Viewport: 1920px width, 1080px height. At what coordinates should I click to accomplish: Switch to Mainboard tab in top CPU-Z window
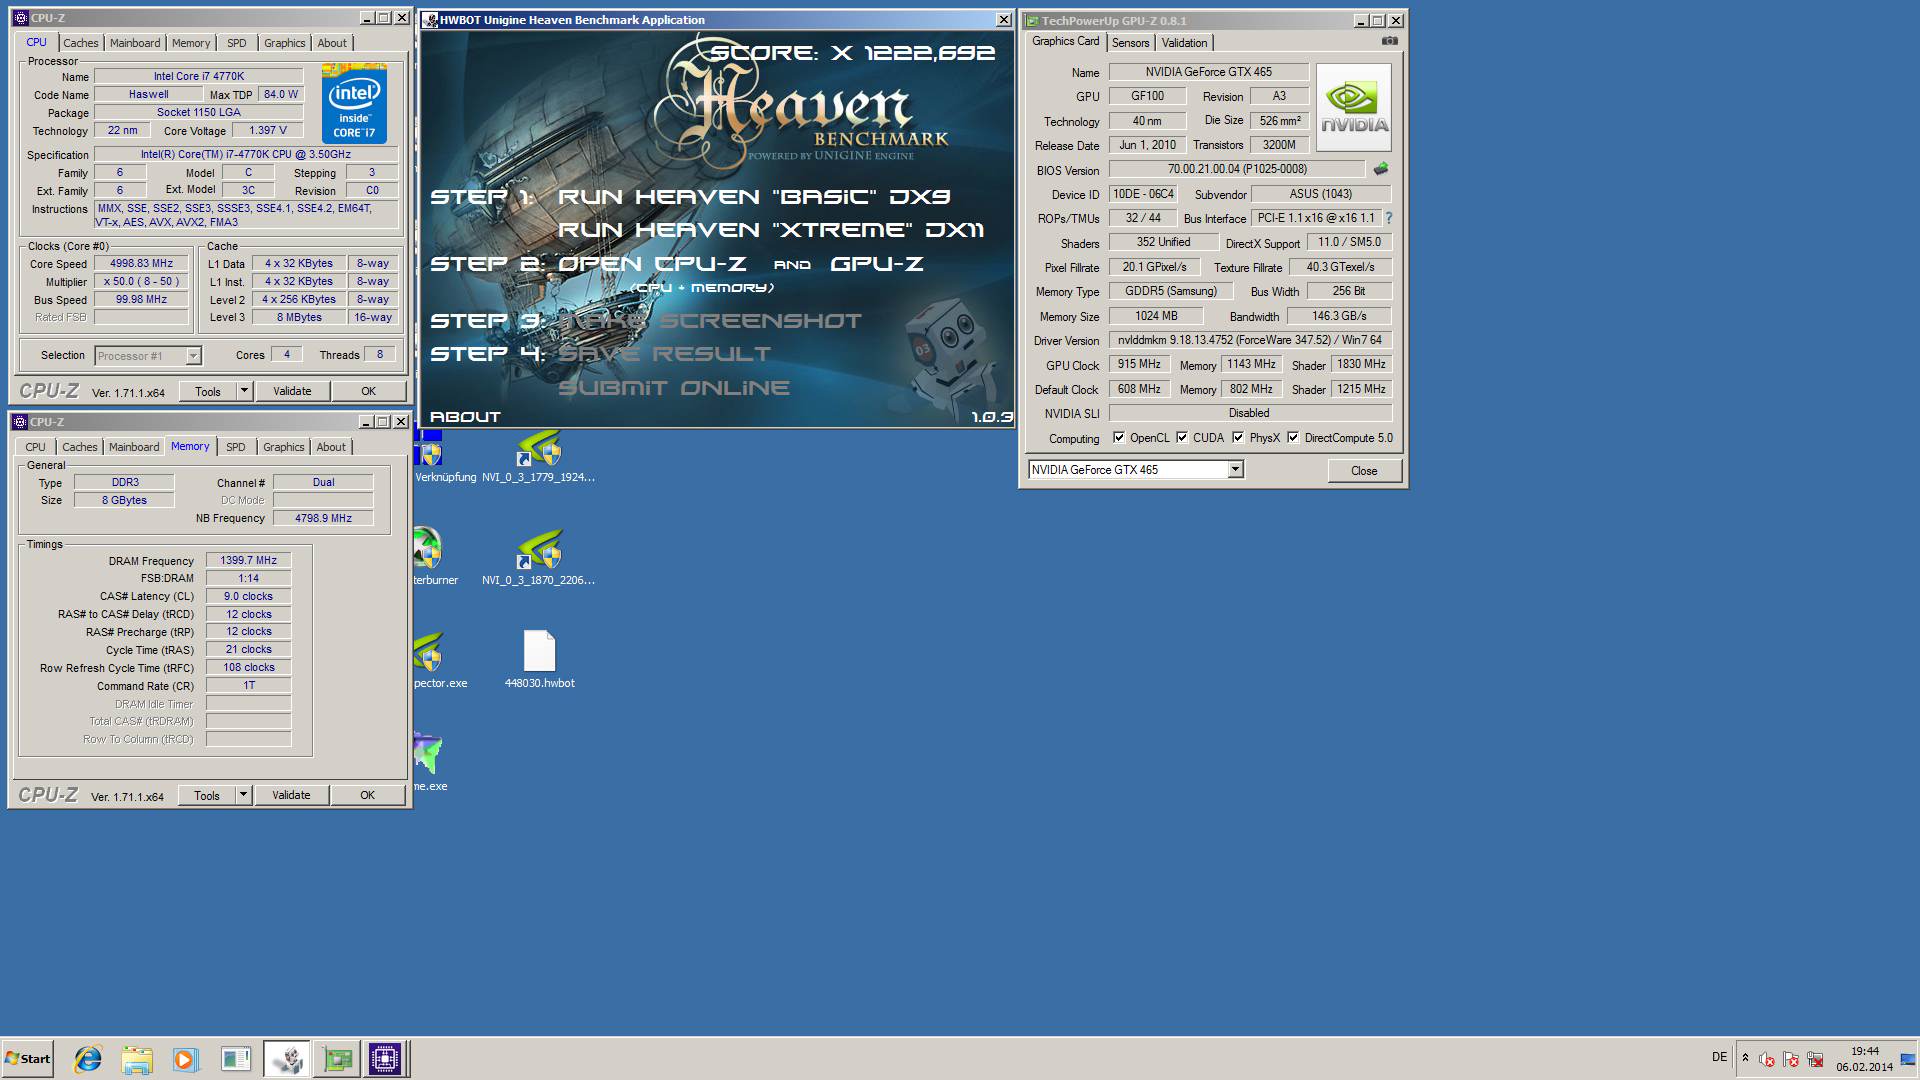point(135,43)
